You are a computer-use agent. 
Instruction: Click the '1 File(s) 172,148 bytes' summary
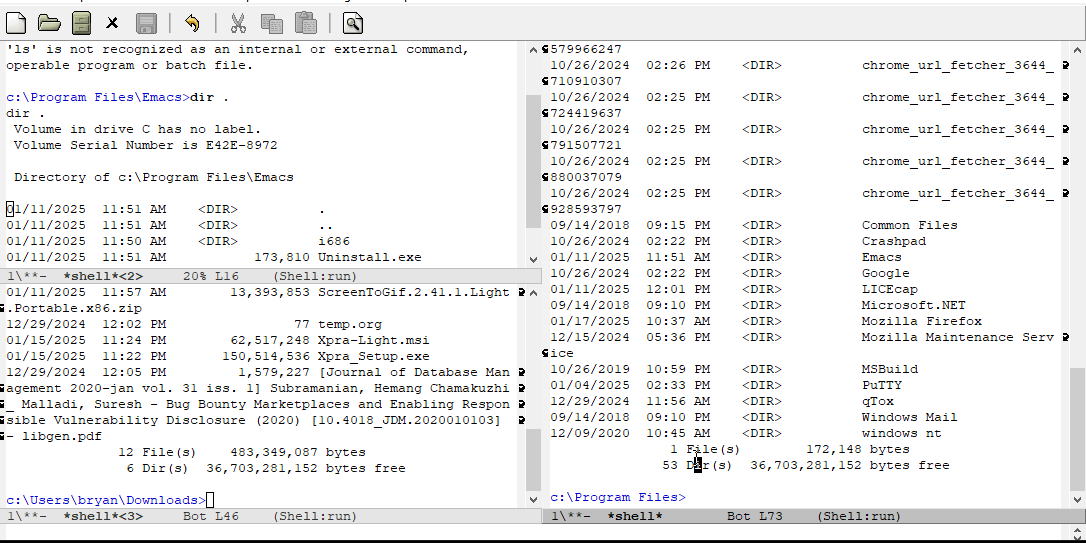(790, 449)
